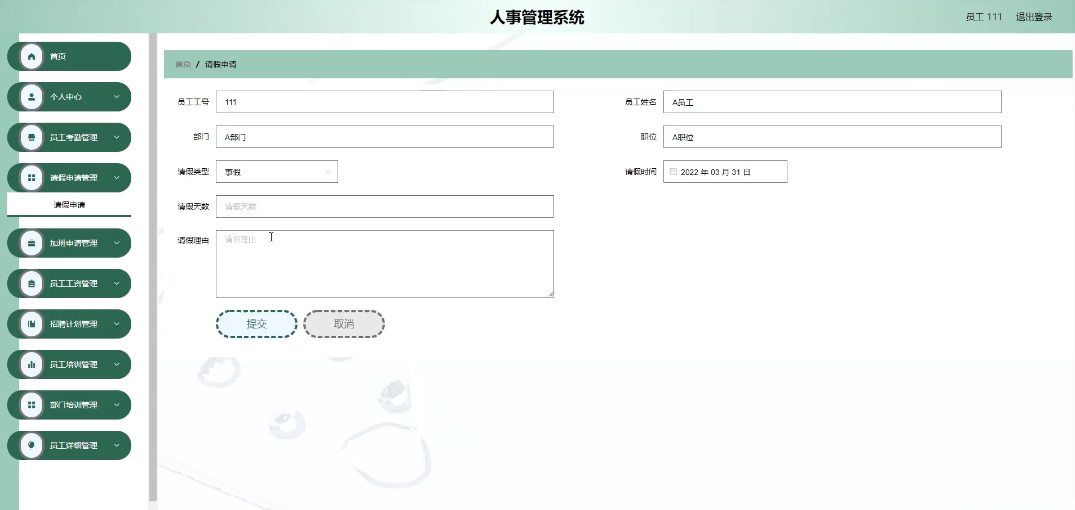
Task: Open the 员工考勤管理 menu label
Action: point(73,138)
